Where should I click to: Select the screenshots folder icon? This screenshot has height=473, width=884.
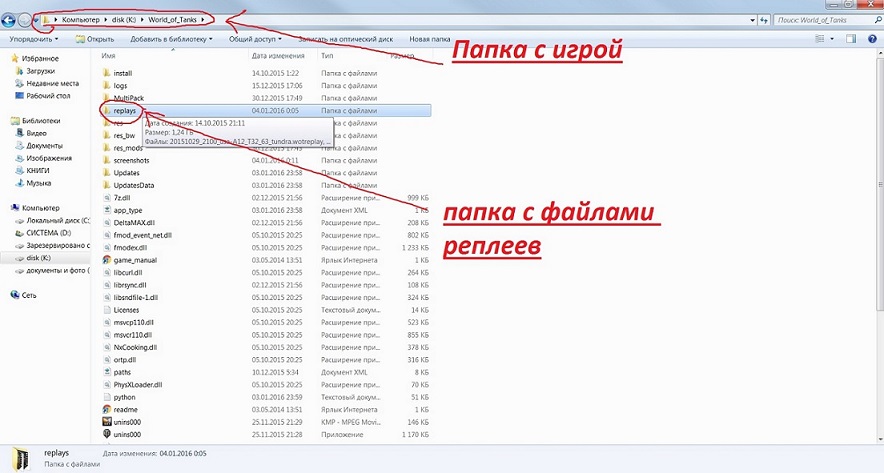pos(107,160)
